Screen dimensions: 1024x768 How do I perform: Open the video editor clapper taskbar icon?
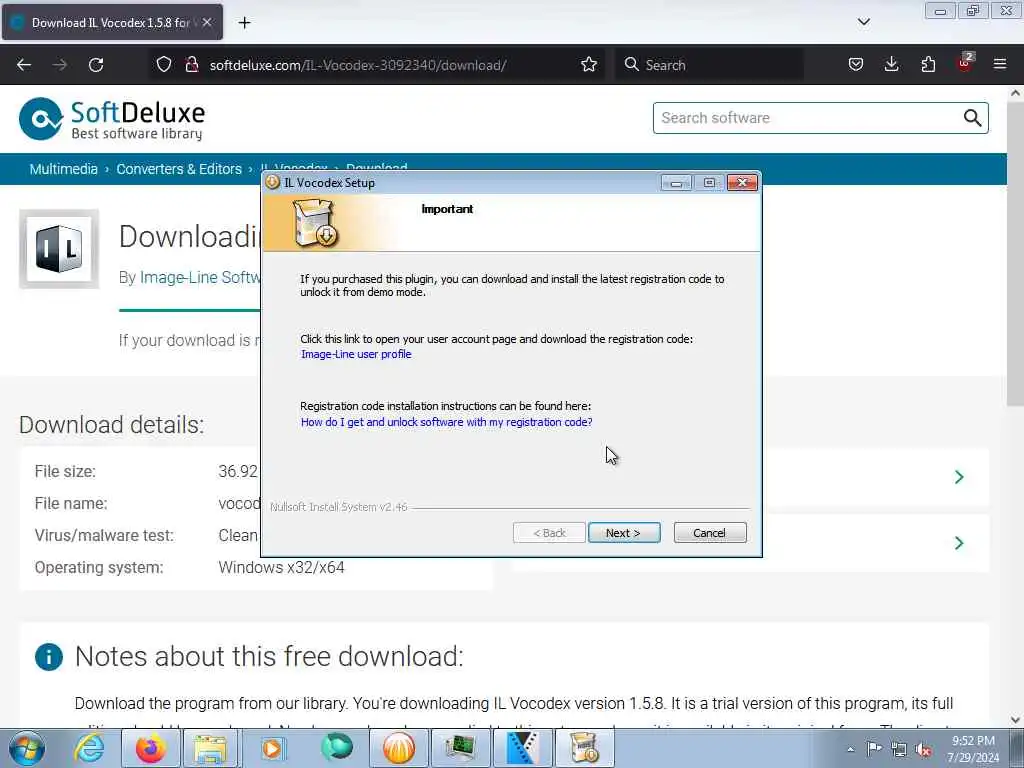522,748
